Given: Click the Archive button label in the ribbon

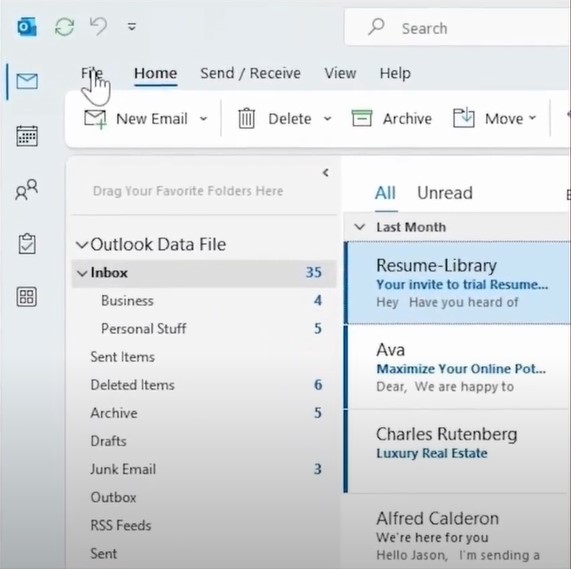Looking at the screenshot, I should click(x=407, y=119).
